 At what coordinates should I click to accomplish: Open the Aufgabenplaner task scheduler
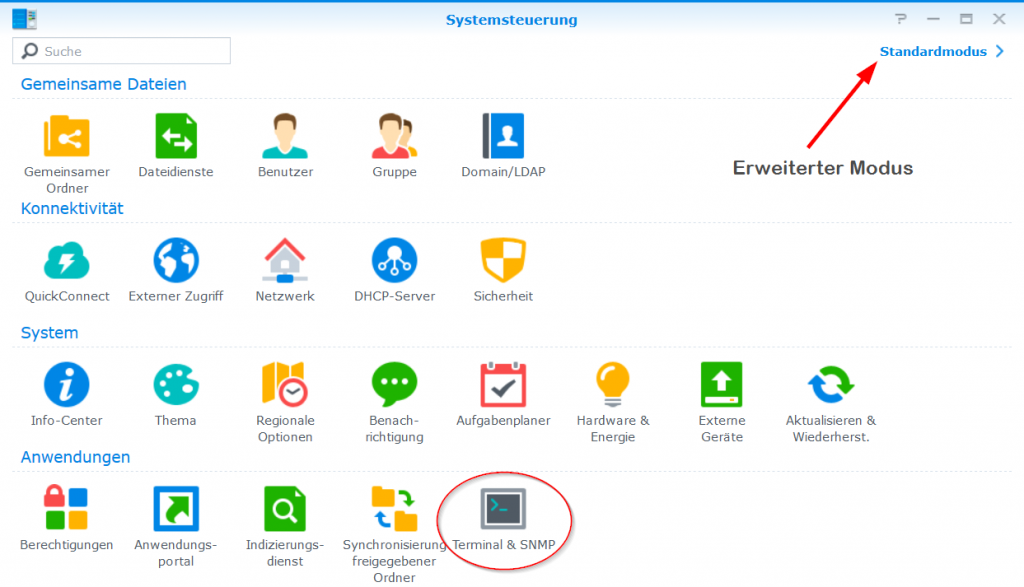tap(503, 385)
